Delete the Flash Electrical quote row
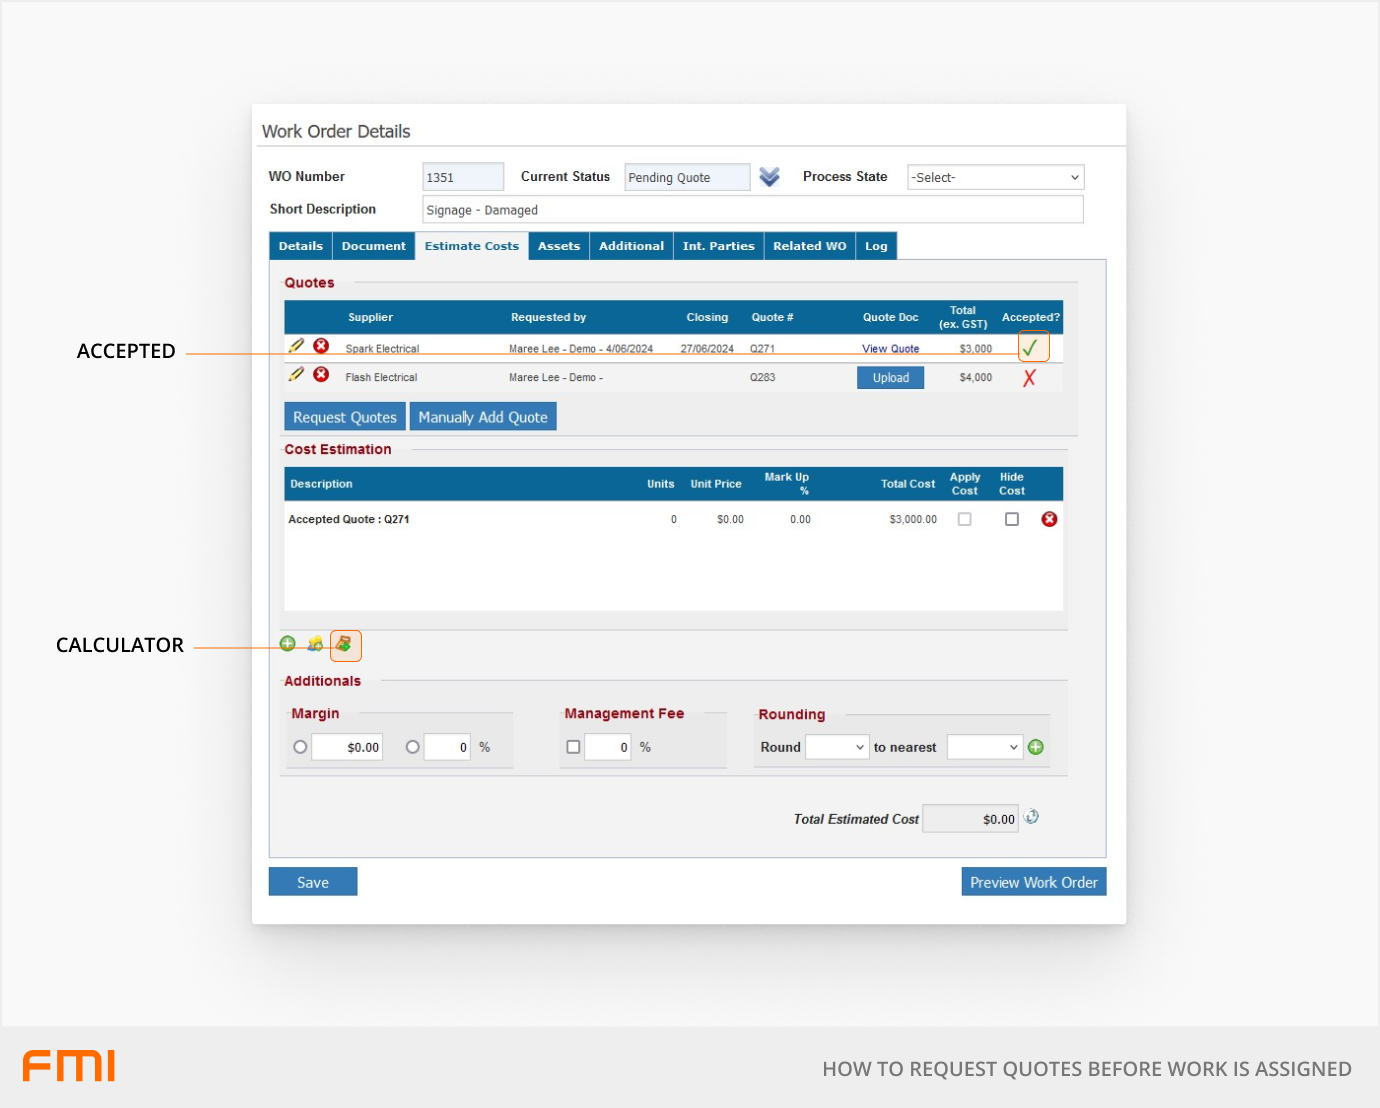Viewport: 1380px width, 1108px height. 321,375
